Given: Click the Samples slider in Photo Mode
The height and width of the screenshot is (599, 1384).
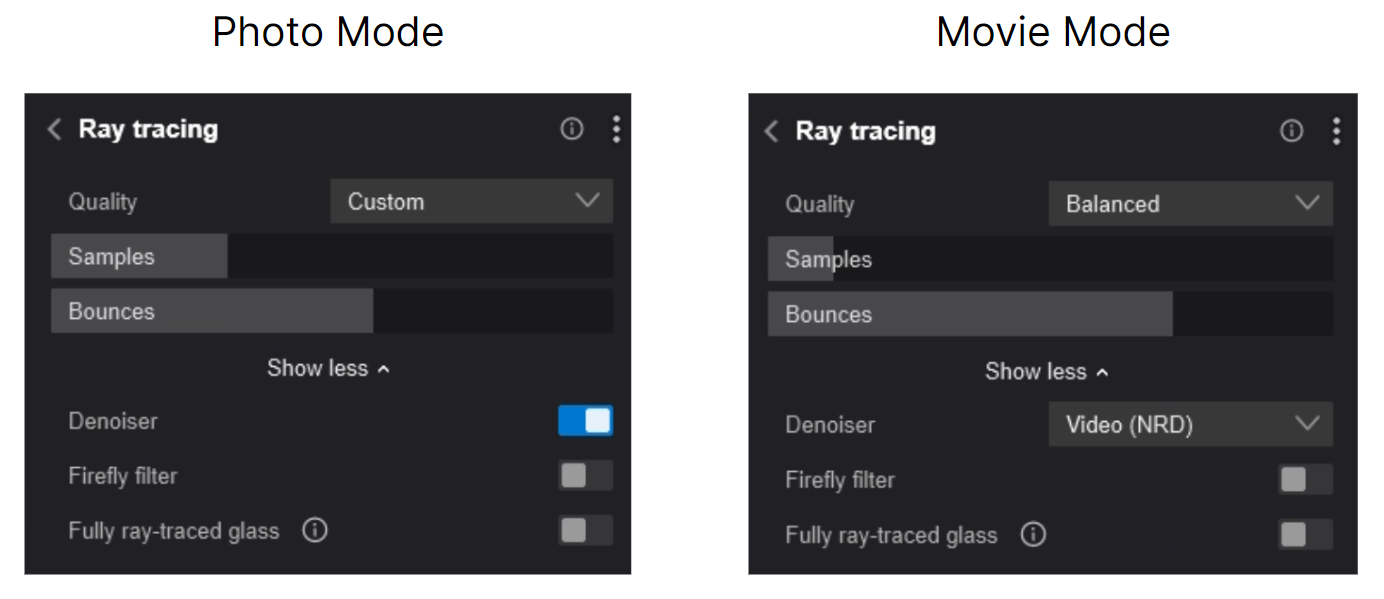Looking at the screenshot, I should pos(331,257).
